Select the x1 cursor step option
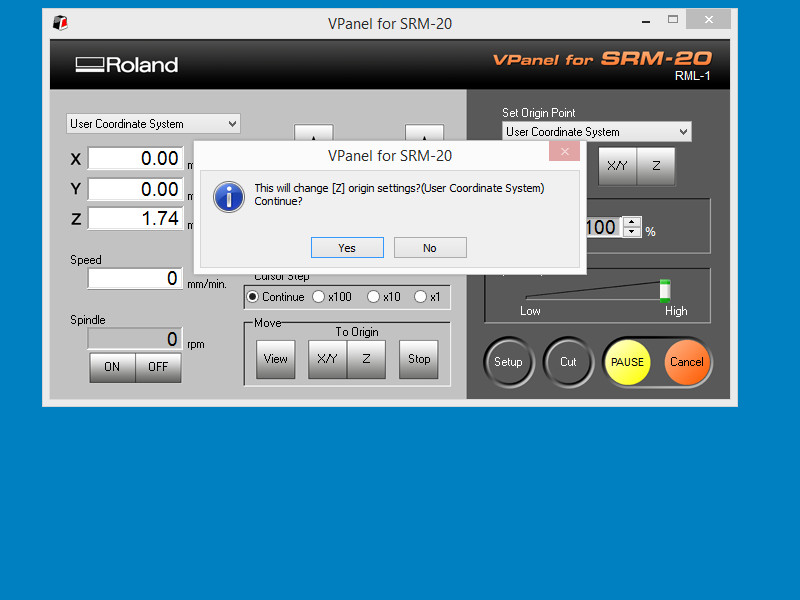The width and height of the screenshot is (800, 600). click(428, 297)
